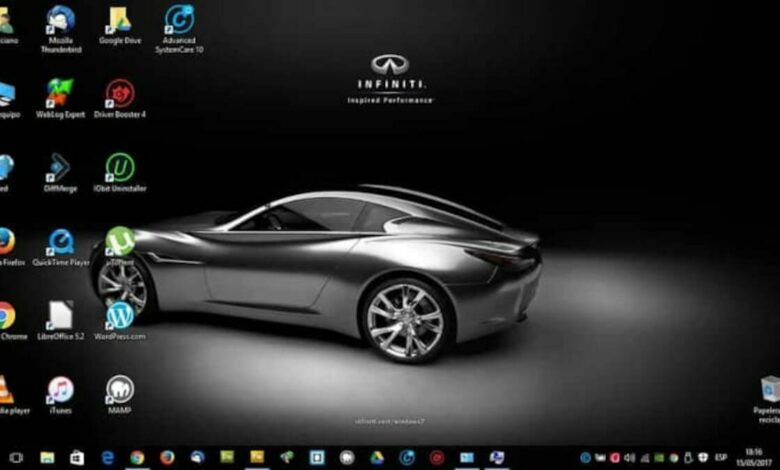
Task: Open Firefox from the taskbar
Action: click(x=167, y=458)
